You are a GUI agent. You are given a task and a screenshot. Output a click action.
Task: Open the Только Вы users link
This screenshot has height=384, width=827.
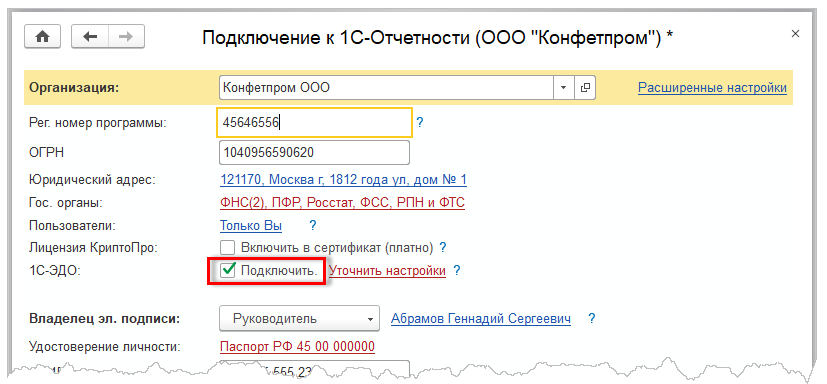(x=251, y=226)
